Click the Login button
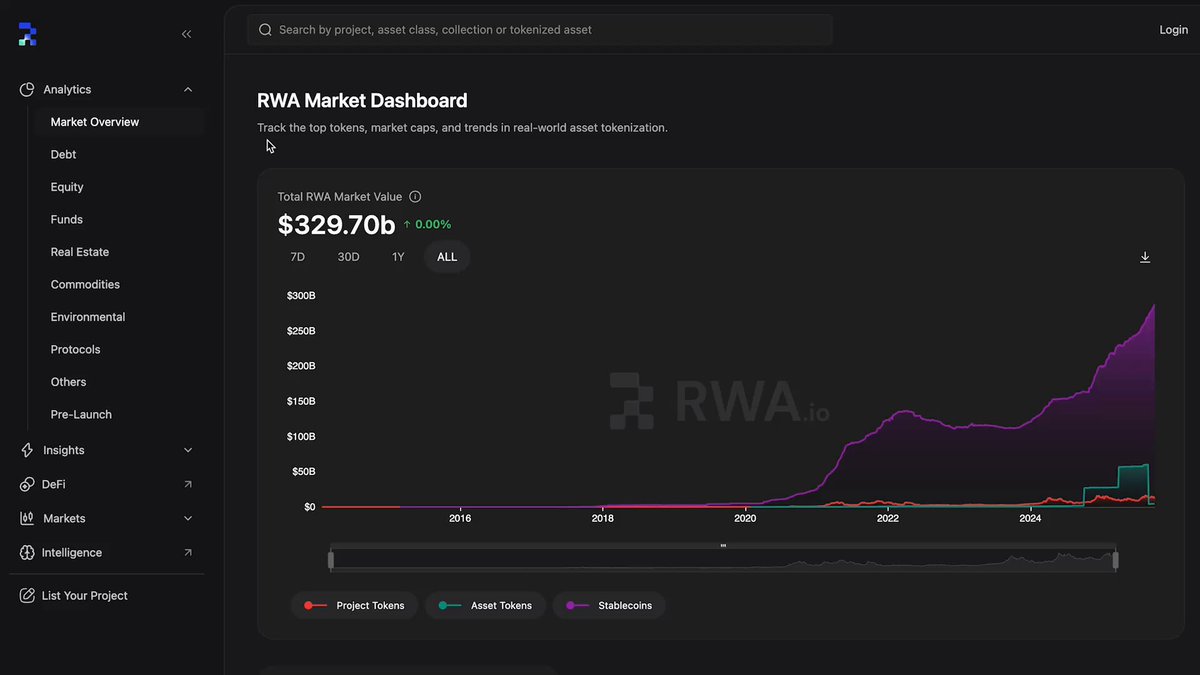Image resolution: width=1200 pixels, height=675 pixels. point(1173,29)
